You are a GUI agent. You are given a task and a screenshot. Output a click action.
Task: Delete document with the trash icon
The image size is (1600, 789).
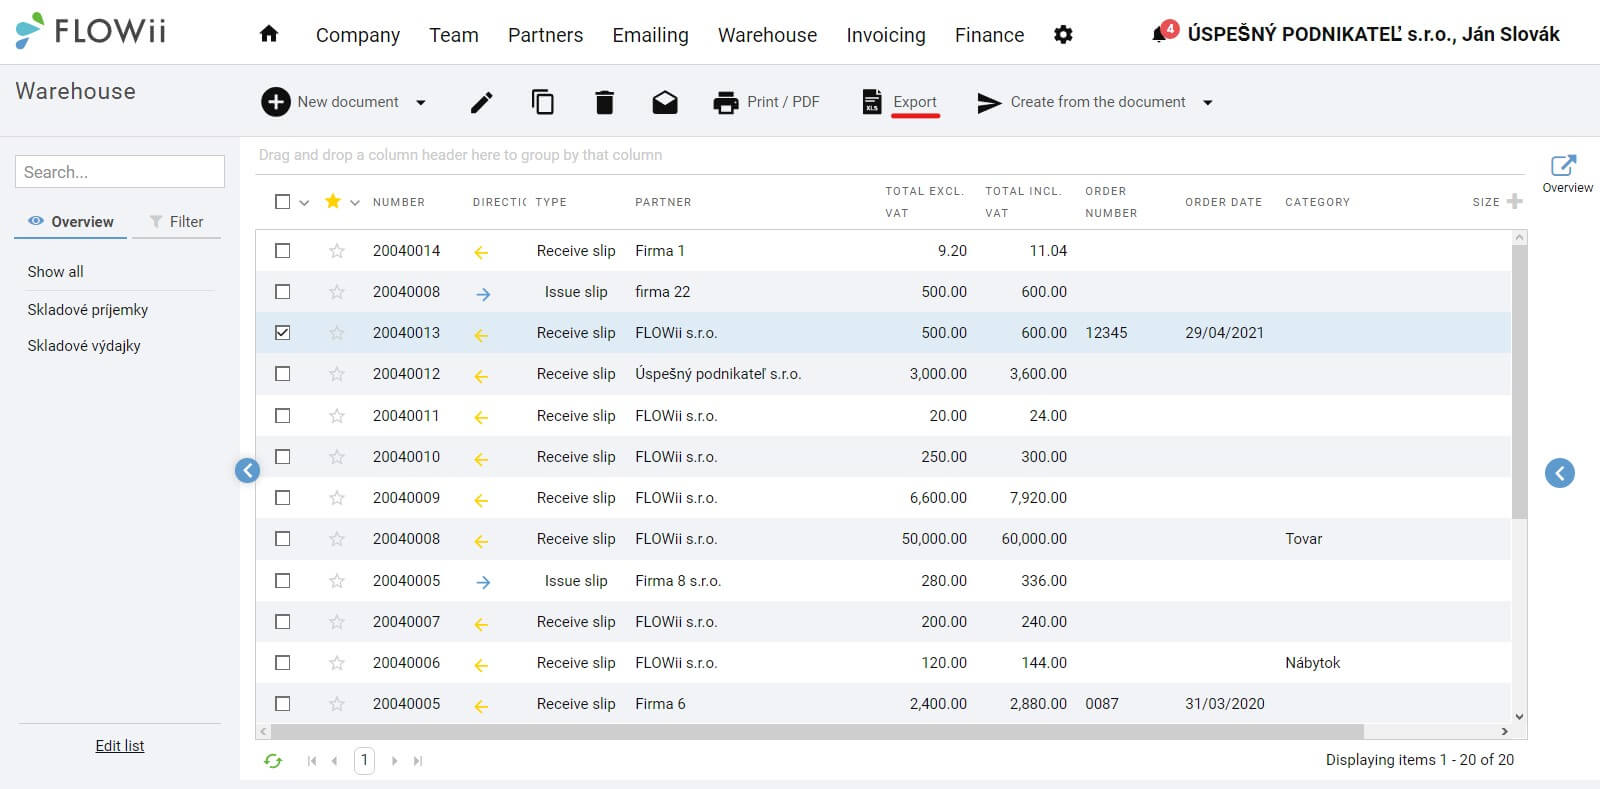[x=604, y=102]
